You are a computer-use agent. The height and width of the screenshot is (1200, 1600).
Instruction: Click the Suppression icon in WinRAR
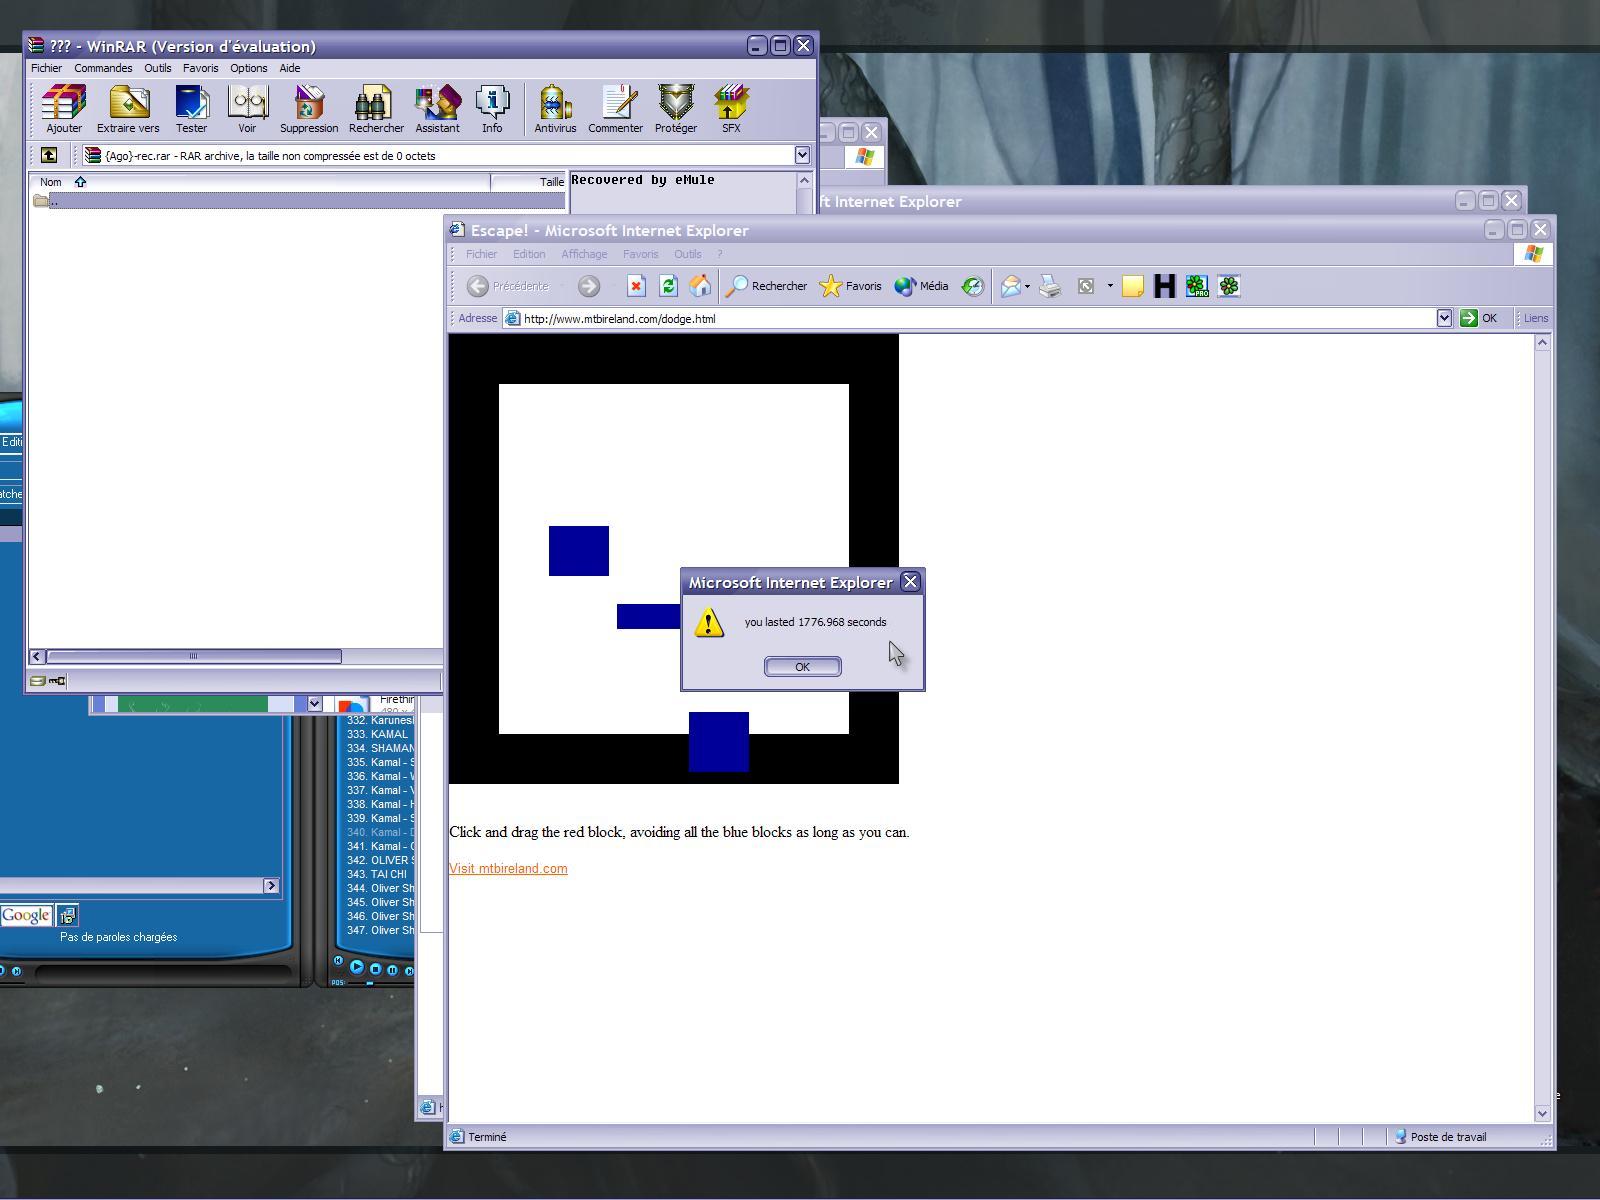[309, 109]
